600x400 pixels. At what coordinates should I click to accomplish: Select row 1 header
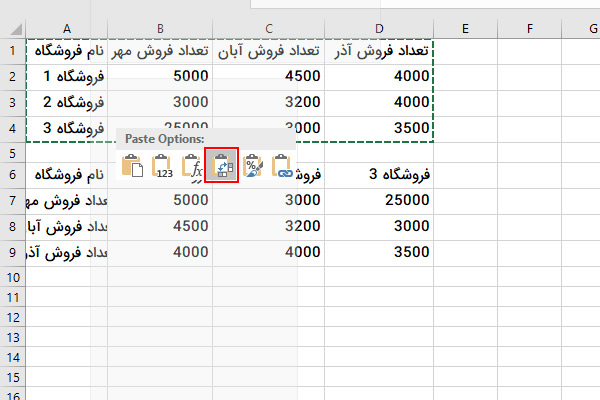(13, 51)
